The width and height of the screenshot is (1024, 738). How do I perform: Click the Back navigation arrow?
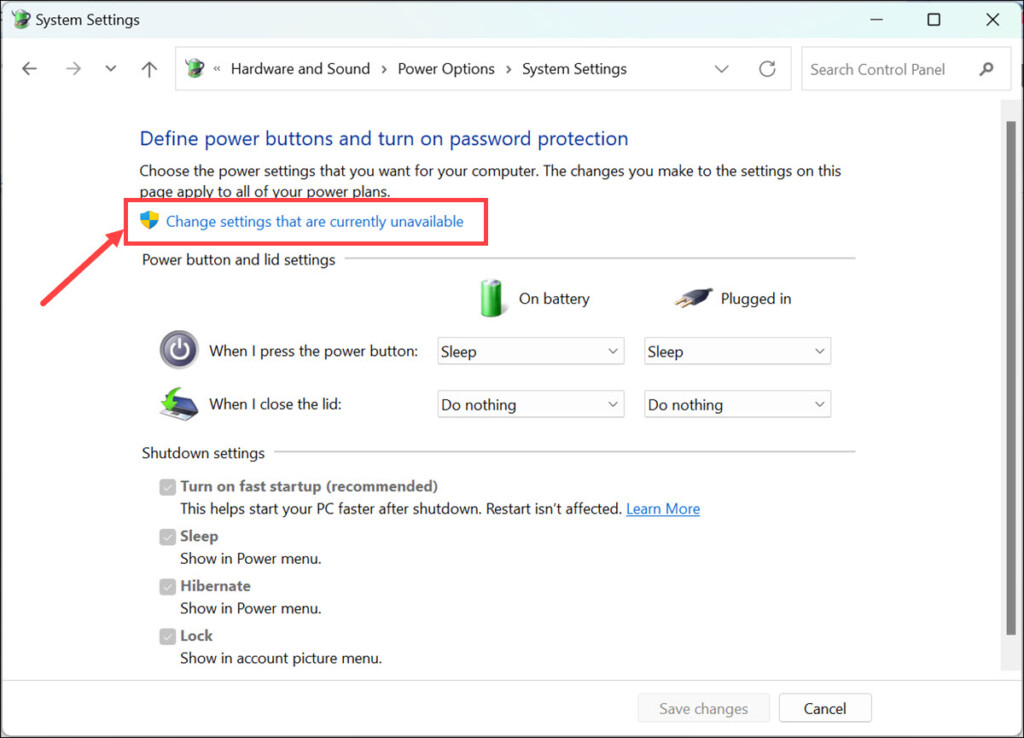click(30, 69)
